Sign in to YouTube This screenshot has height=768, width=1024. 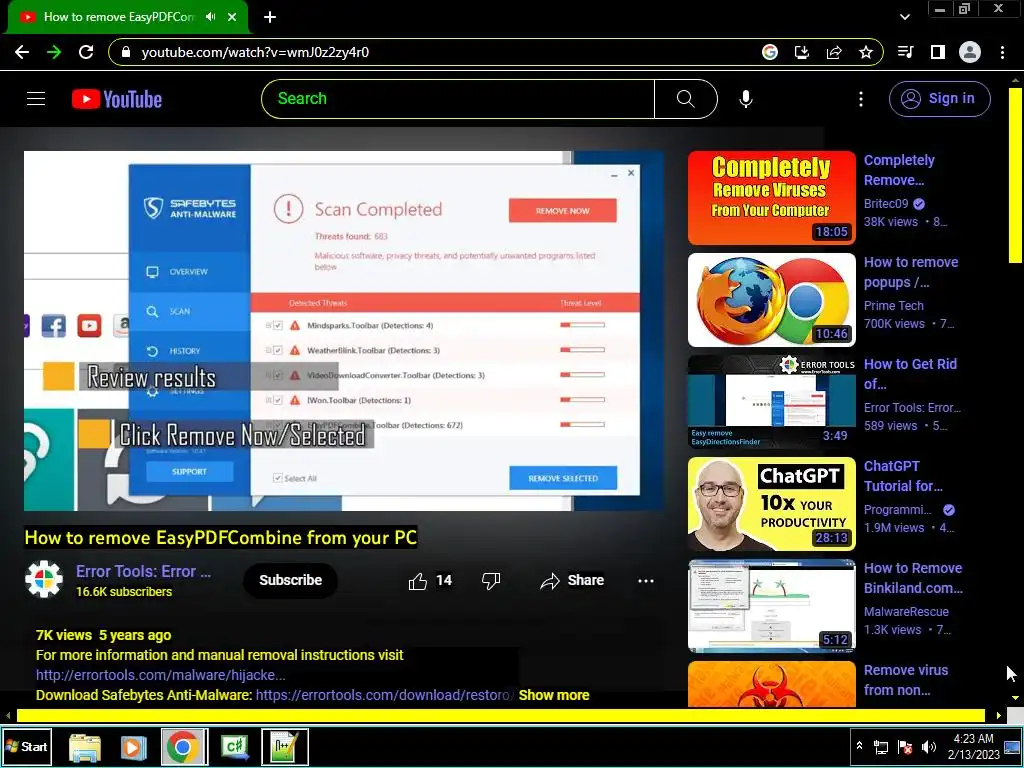pos(939,99)
